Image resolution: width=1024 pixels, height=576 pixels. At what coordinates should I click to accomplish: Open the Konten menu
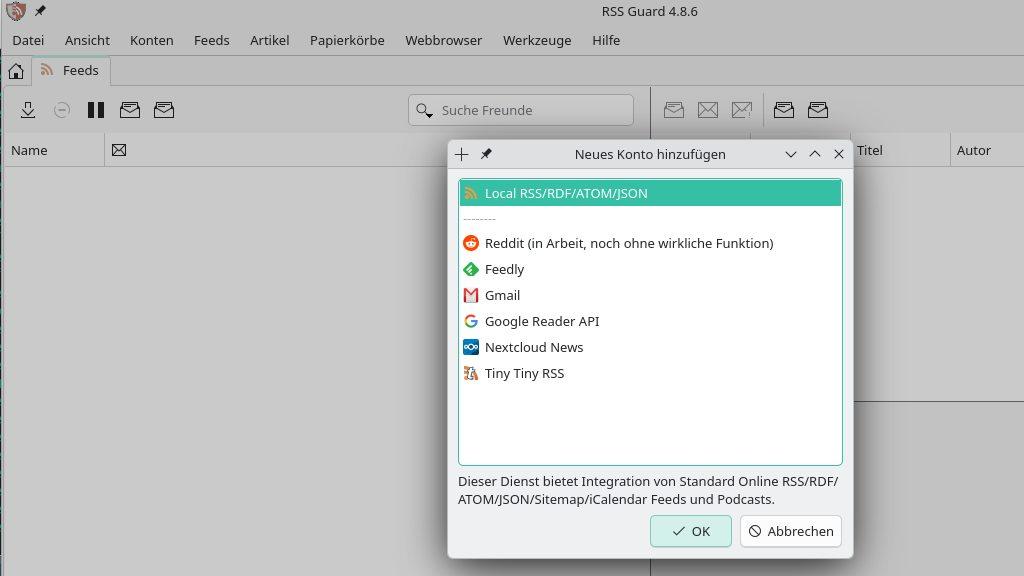tap(151, 40)
